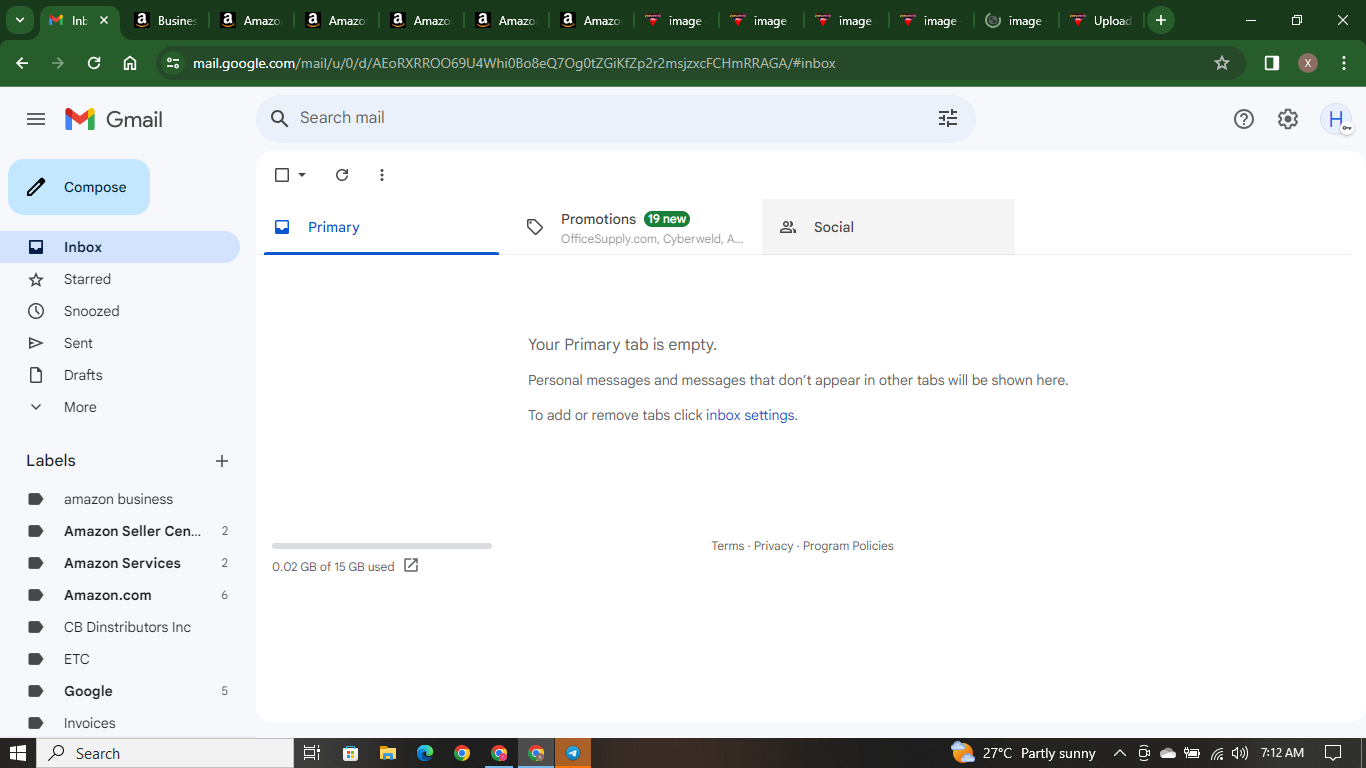Open Microsoft Edge from taskbar

click(425, 753)
